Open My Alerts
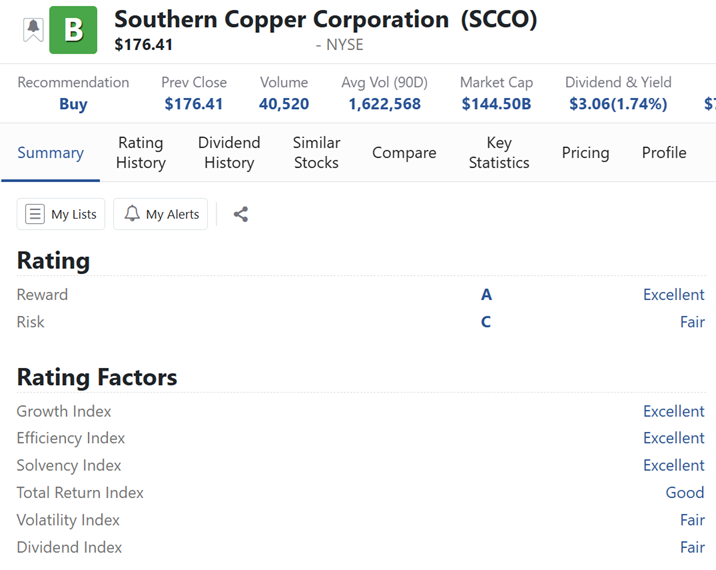The width and height of the screenshot is (716, 570). point(161,214)
